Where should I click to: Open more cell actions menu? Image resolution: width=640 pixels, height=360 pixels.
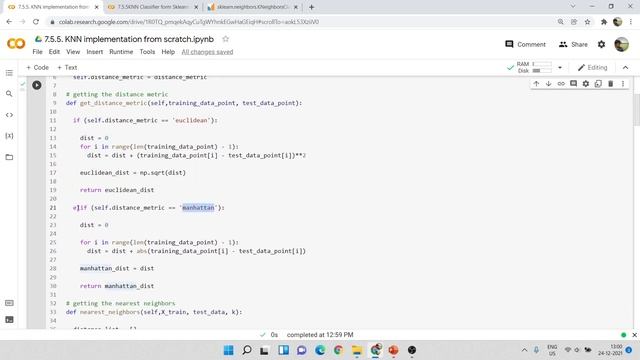[x=623, y=84]
